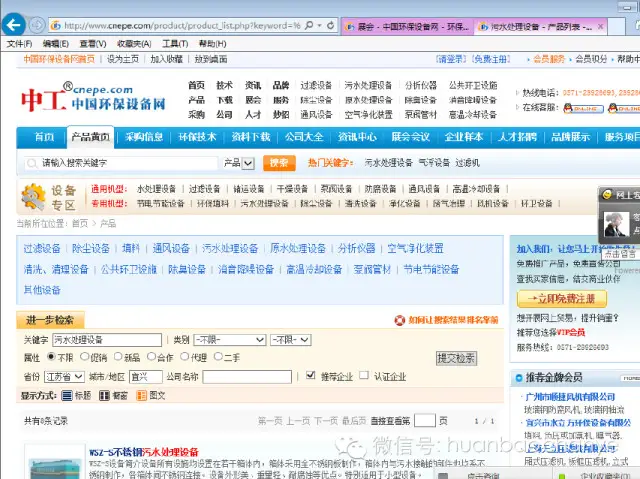Go to the 公司大全 nav tab
The image size is (640, 479).
[304, 137]
